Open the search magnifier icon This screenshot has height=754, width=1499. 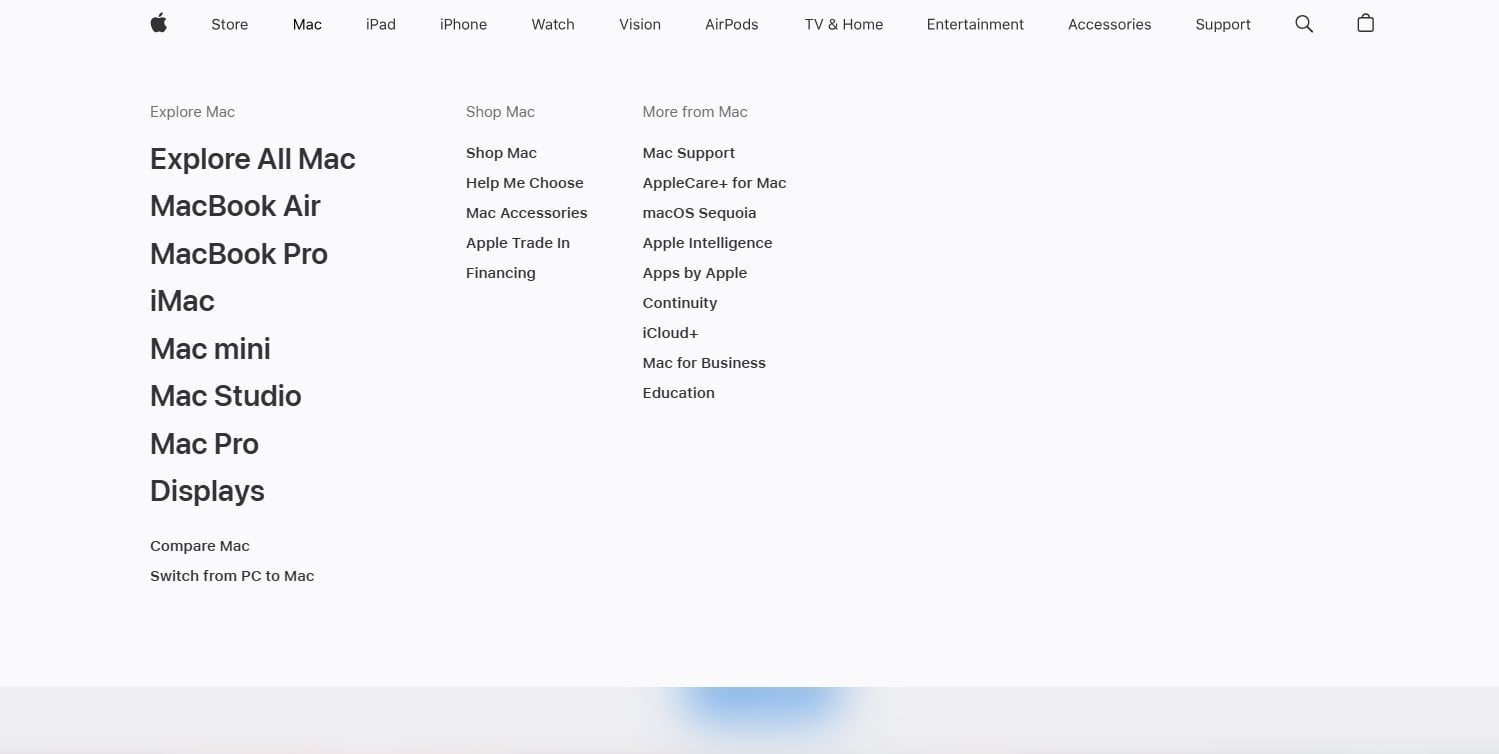click(x=1304, y=24)
